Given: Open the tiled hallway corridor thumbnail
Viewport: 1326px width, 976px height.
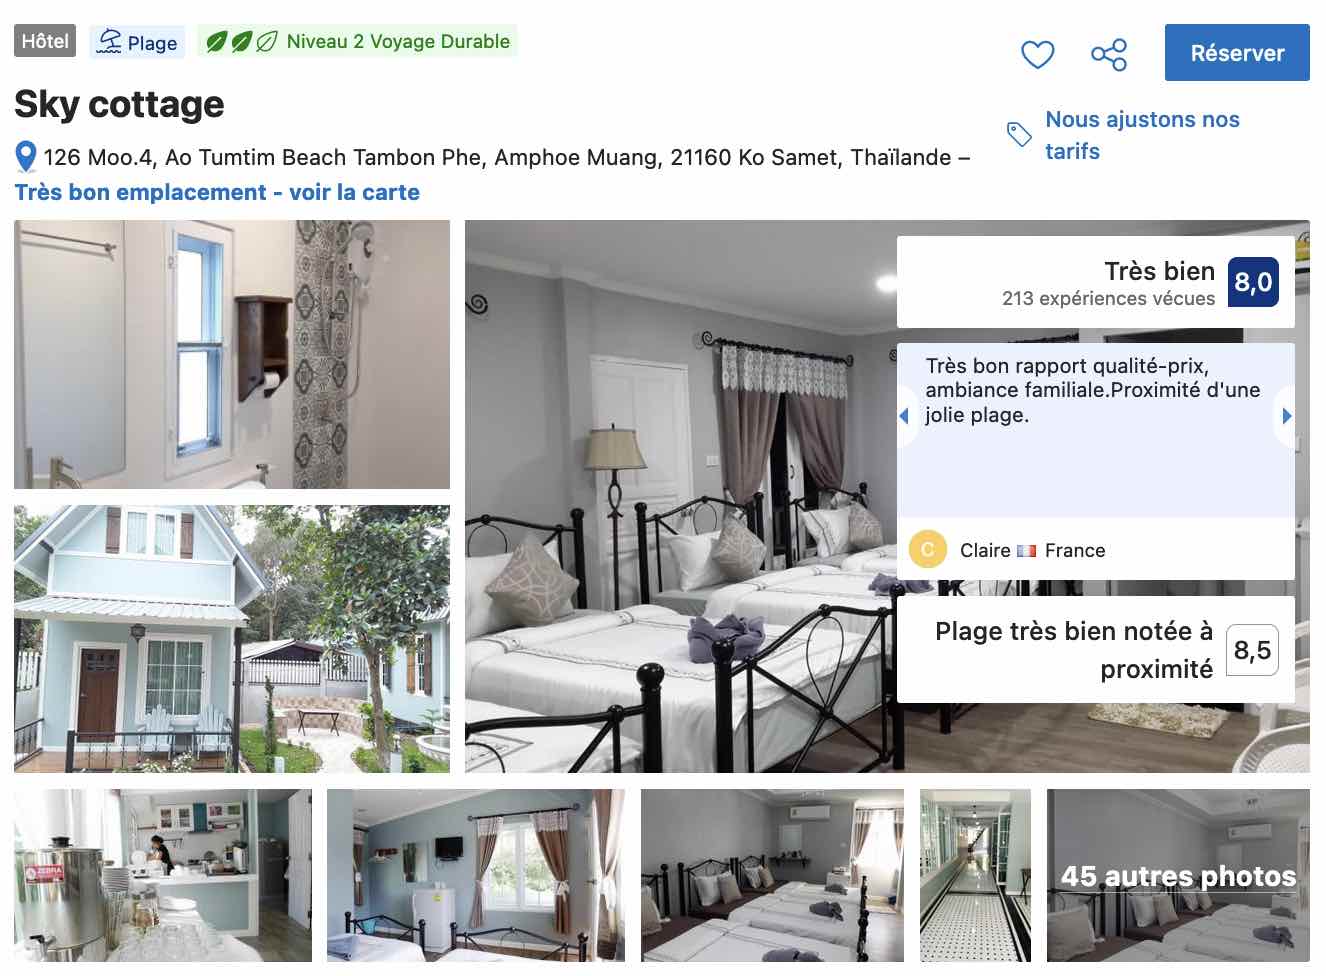Looking at the screenshot, I should pos(975,876).
